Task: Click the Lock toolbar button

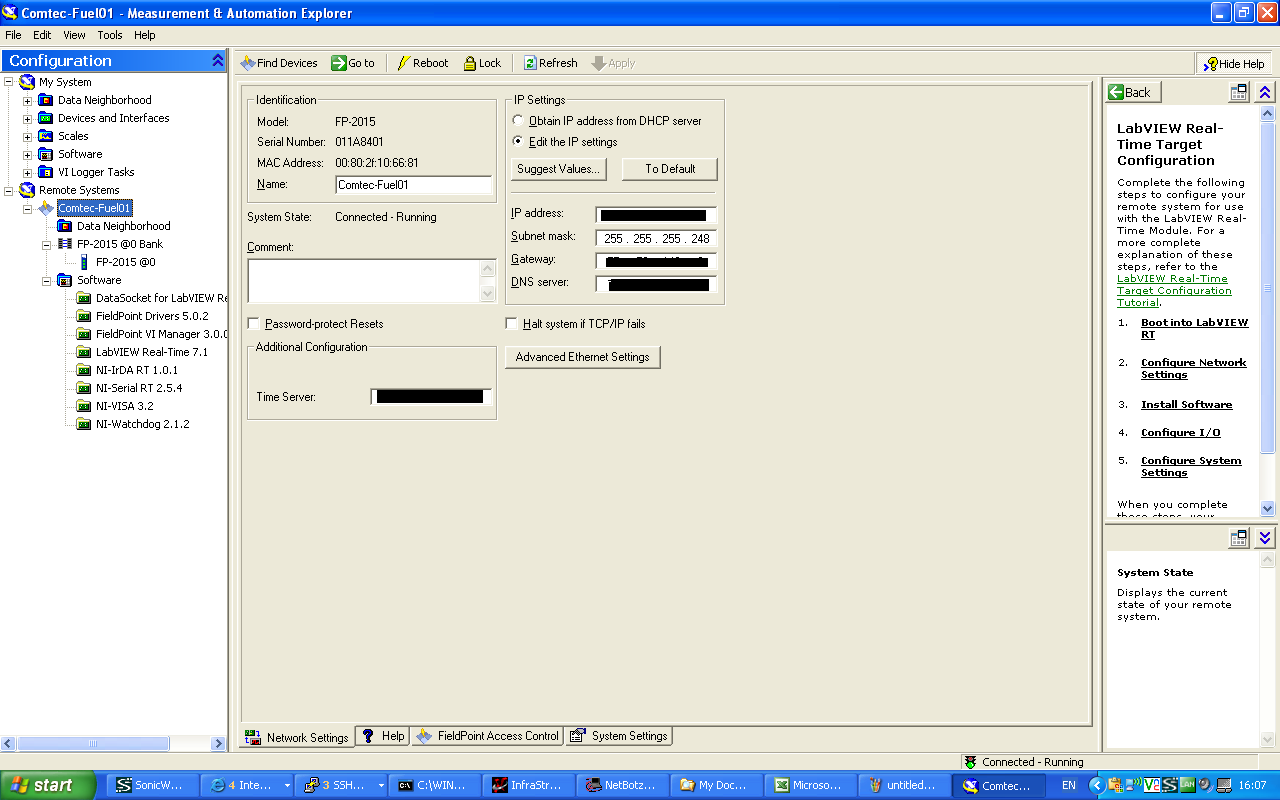Action: point(482,63)
